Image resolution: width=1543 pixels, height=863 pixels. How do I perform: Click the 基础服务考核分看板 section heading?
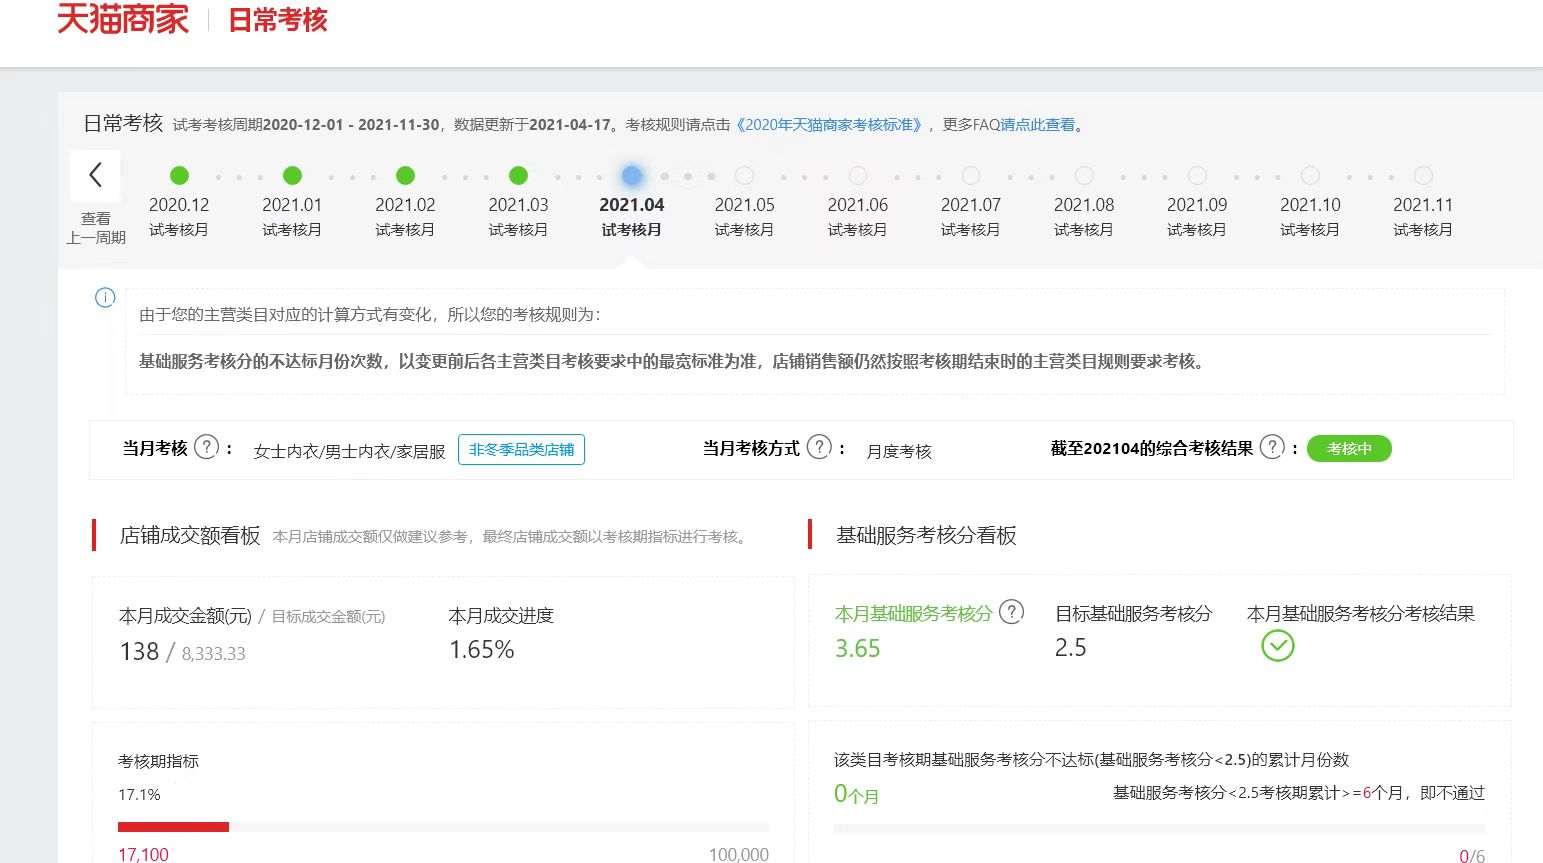[926, 536]
